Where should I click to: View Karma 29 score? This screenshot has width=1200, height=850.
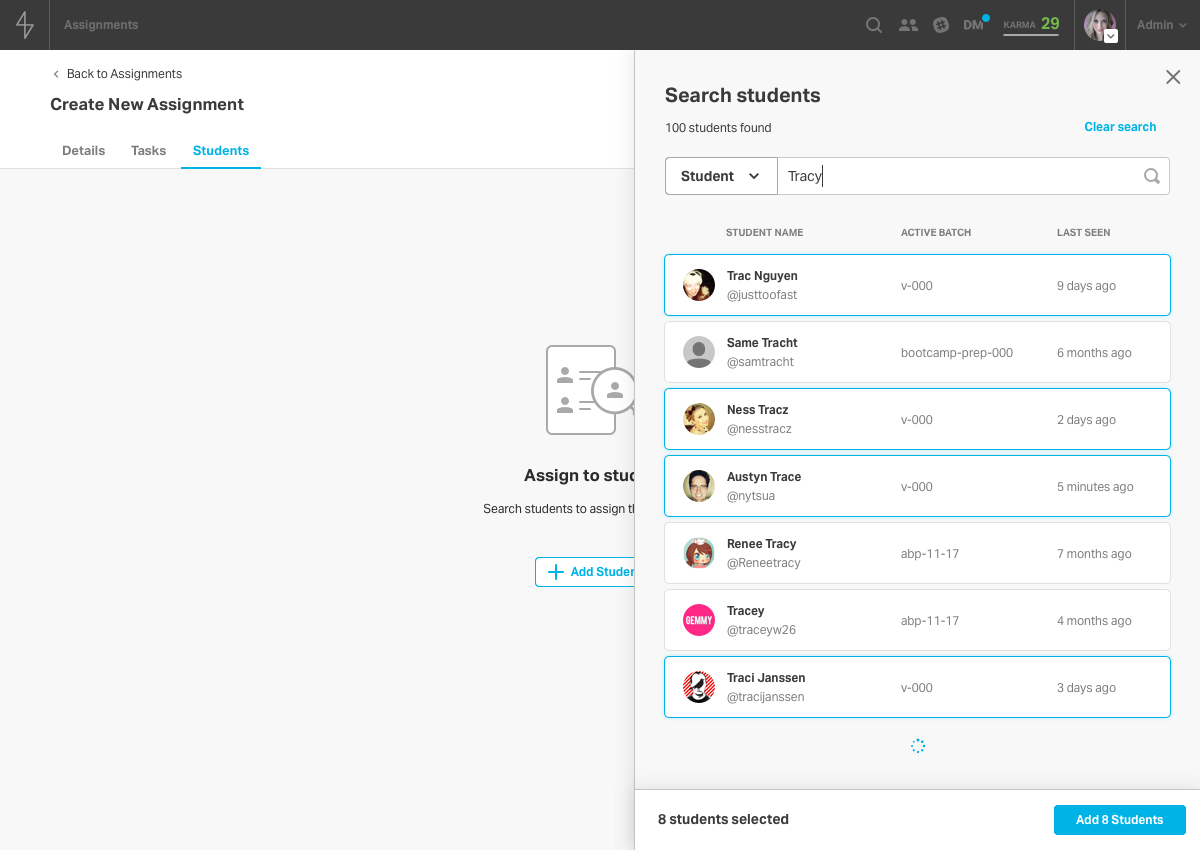[1031, 24]
